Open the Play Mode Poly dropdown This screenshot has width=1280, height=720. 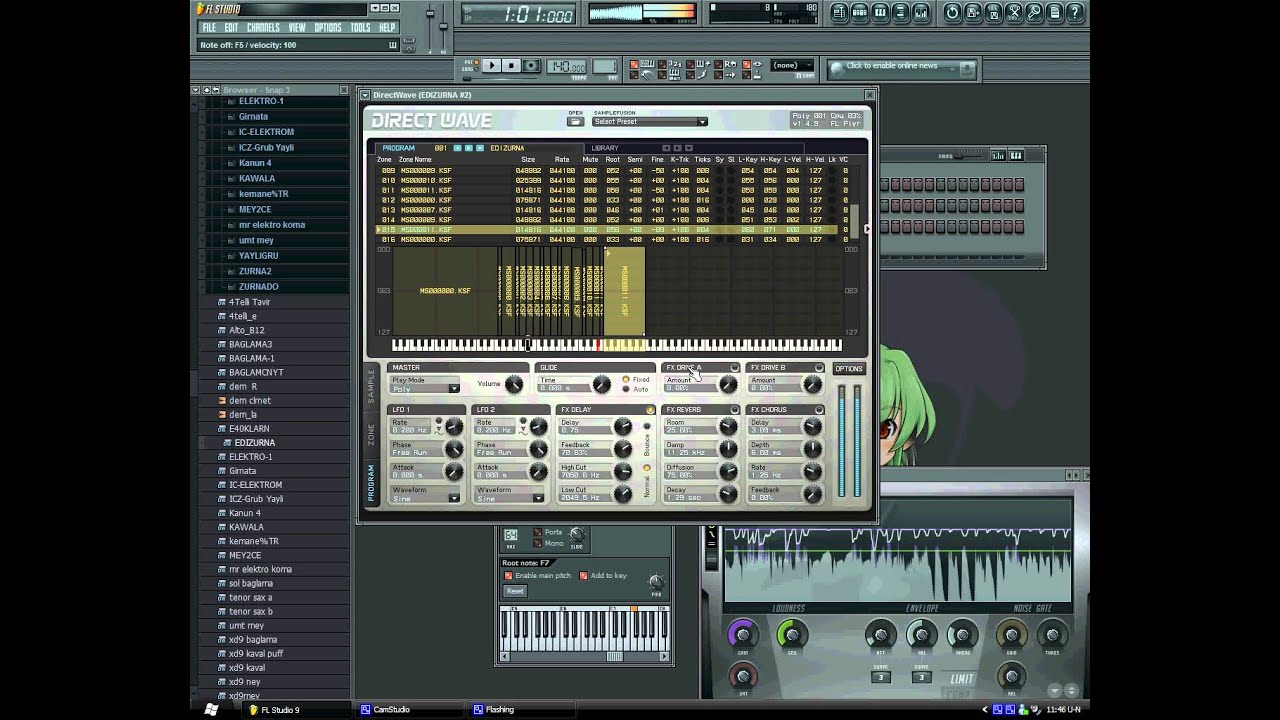[x=425, y=389]
